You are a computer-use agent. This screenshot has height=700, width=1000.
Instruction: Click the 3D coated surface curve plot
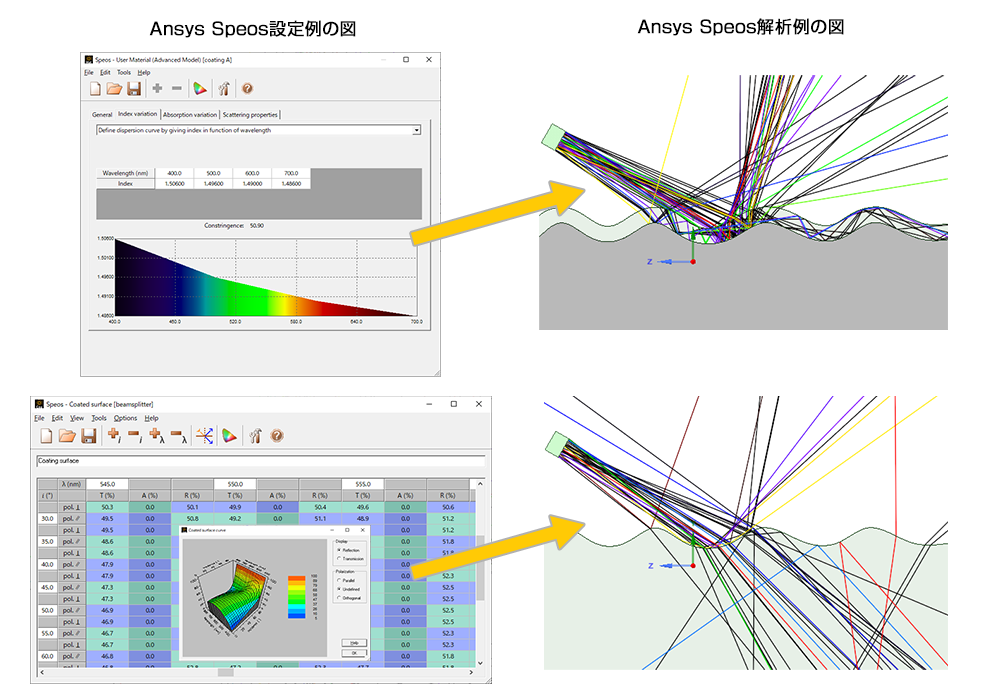coord(231,596)
